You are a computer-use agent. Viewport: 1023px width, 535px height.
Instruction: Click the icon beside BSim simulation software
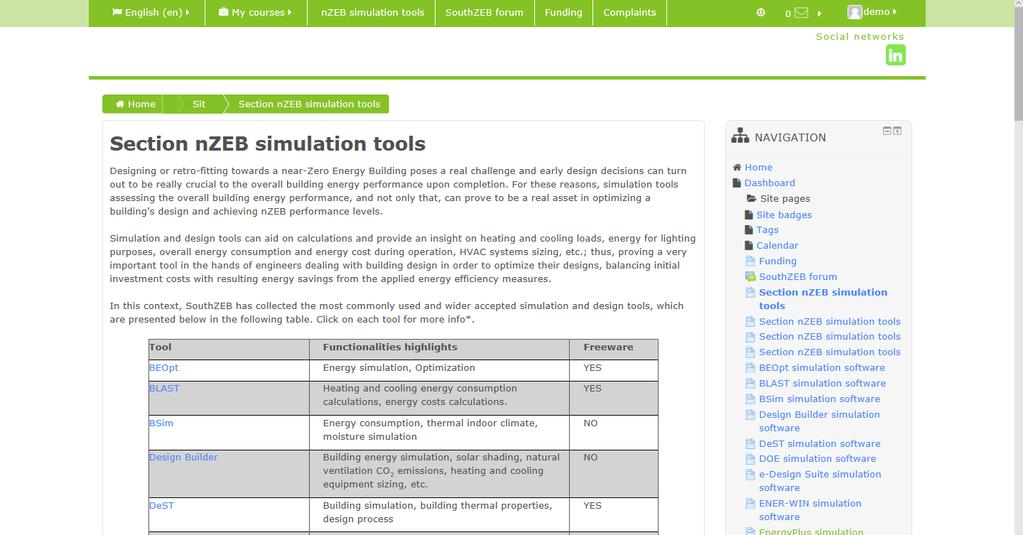750,399
